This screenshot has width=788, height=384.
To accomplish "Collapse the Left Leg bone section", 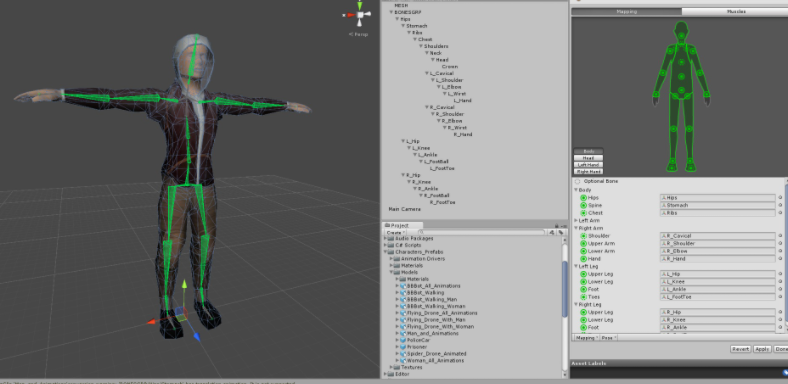I will [x=576, y=266].
